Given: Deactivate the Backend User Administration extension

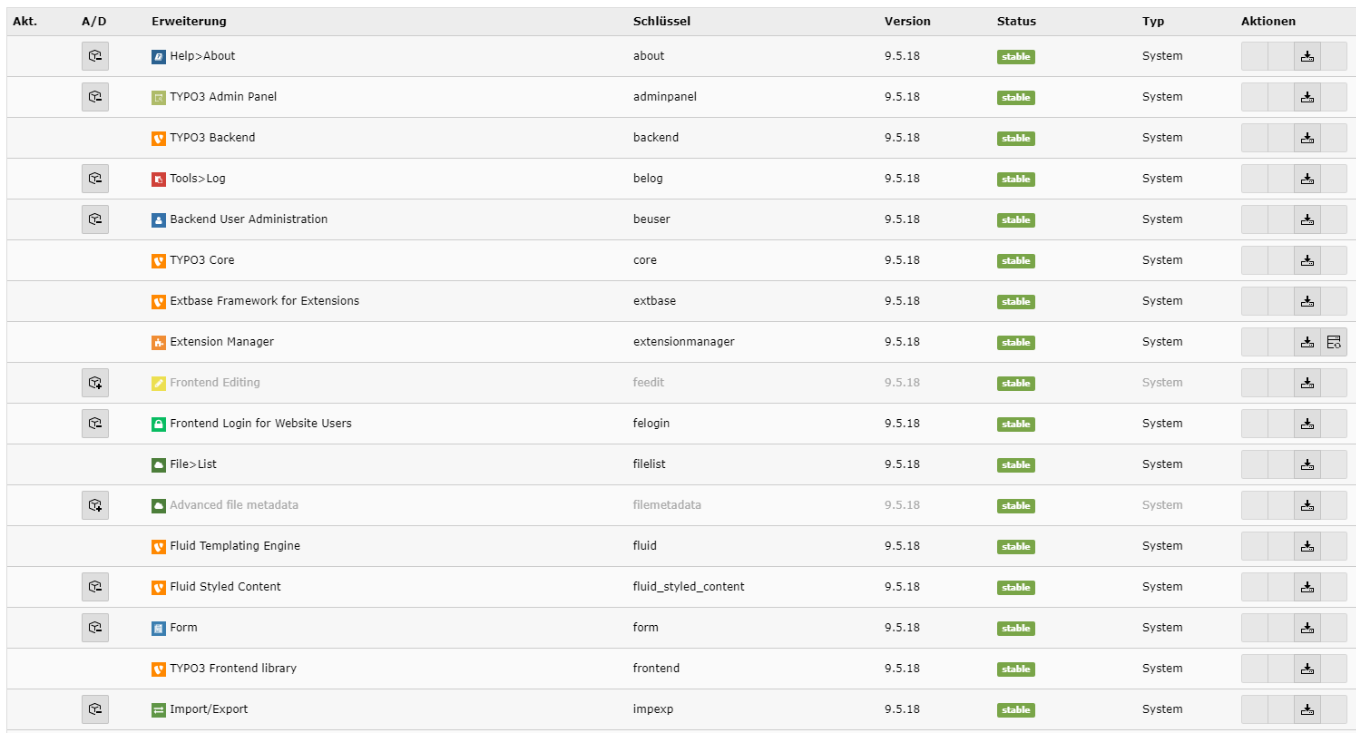Looking at the screenshot, I should pos(95,219).
